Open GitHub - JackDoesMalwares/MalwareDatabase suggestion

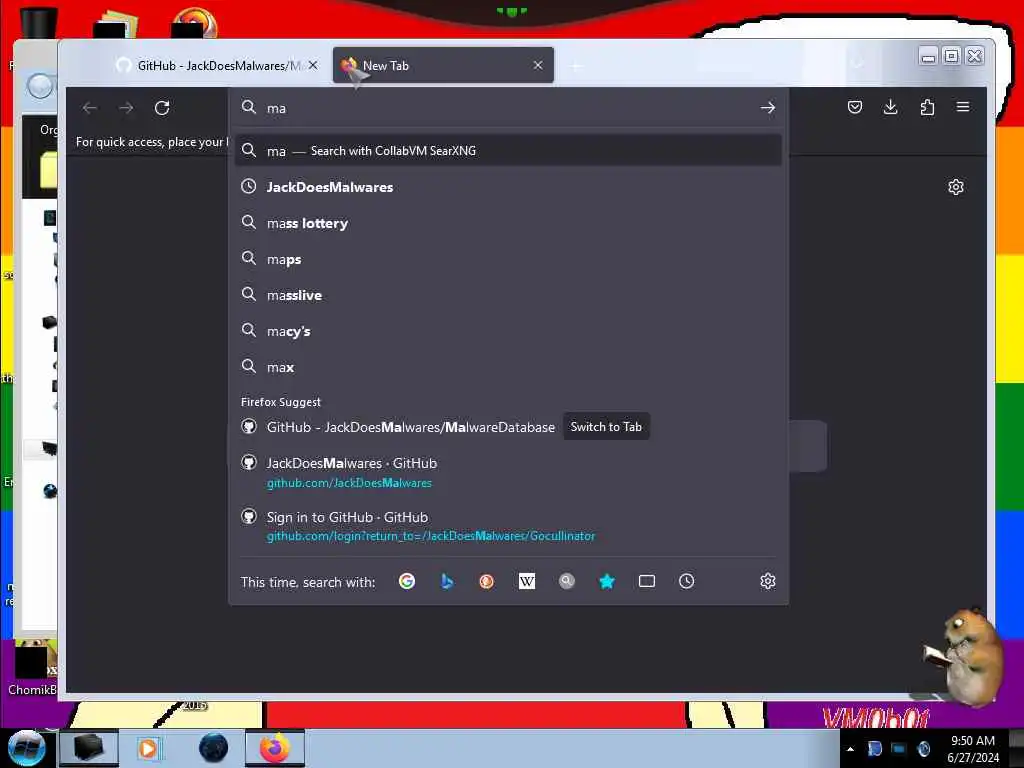pyautogui.click(x=410, y=427)
